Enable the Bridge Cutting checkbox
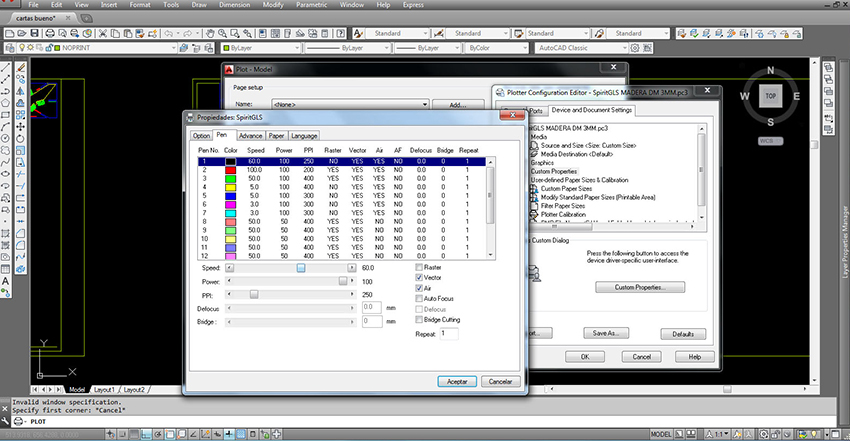This screenshot has height=441, width=850. pos(419,320)
